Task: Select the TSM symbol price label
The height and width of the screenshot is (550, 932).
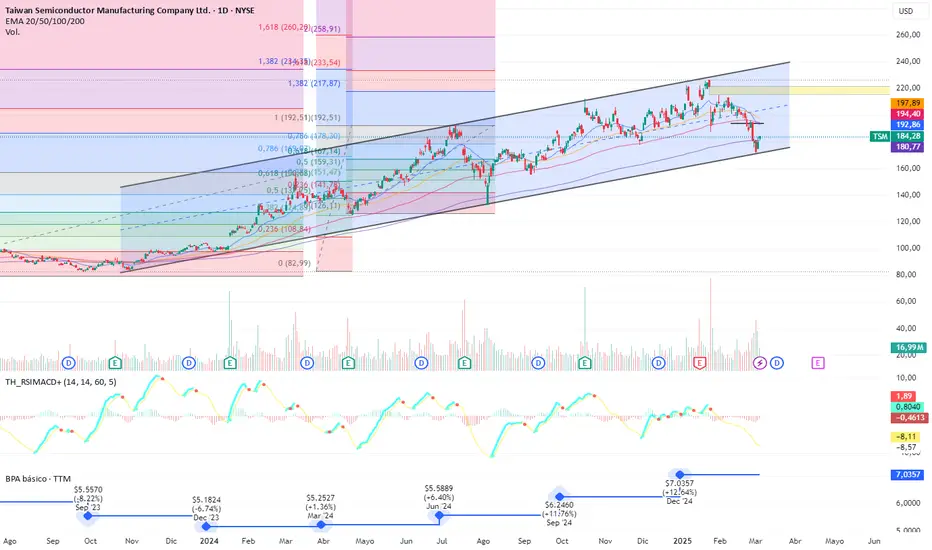Action: [x=880, y=136]
